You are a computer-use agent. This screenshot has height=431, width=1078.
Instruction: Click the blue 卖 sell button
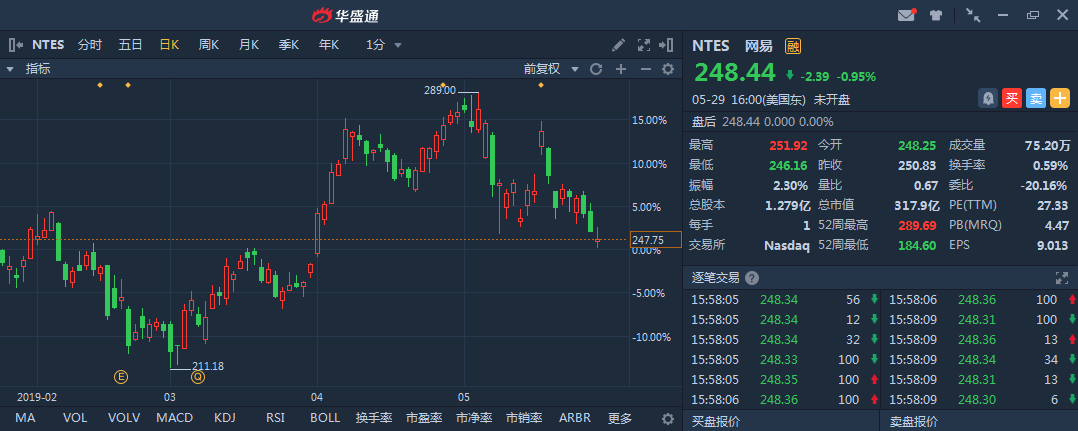[1036, 98]
